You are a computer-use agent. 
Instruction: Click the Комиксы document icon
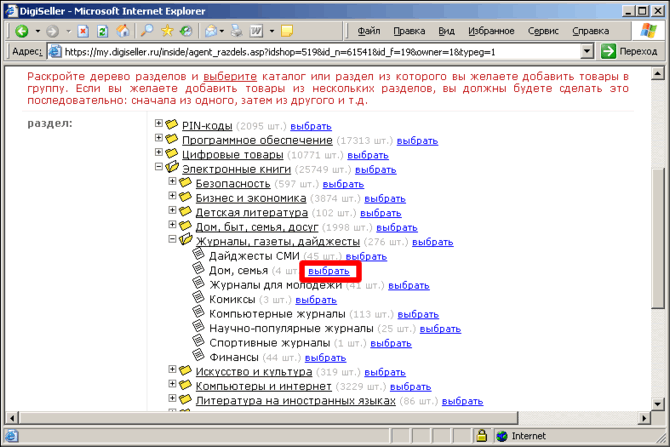click(x=198, y=297)
